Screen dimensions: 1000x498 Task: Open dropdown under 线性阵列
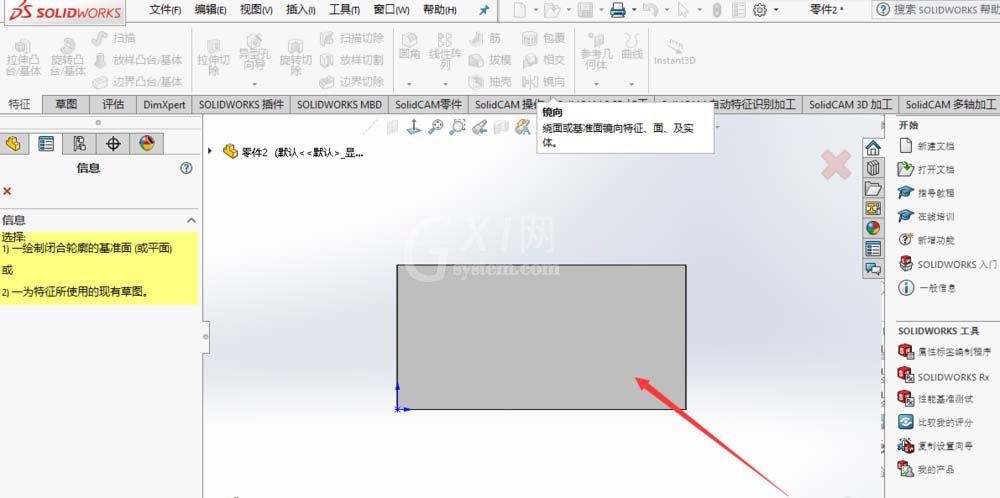(445, 84)
